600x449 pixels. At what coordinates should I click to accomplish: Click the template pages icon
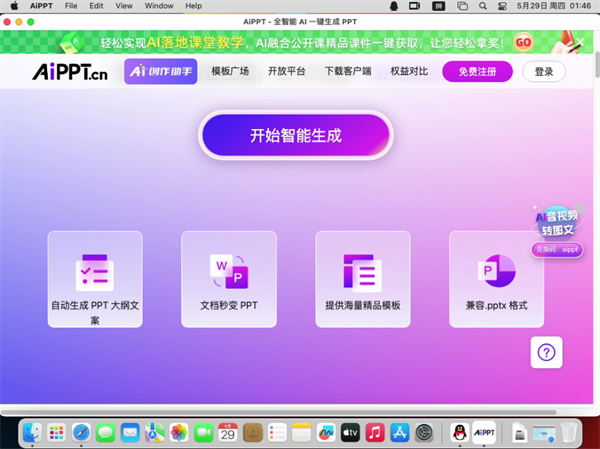point(363,271)
